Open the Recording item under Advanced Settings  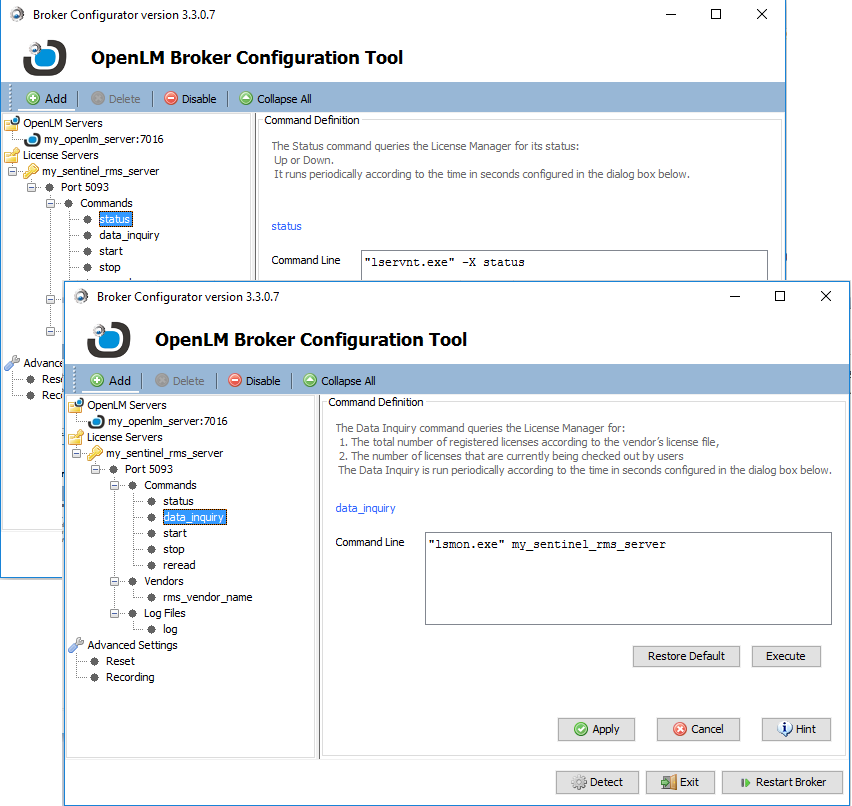click(x=130, y=677)
